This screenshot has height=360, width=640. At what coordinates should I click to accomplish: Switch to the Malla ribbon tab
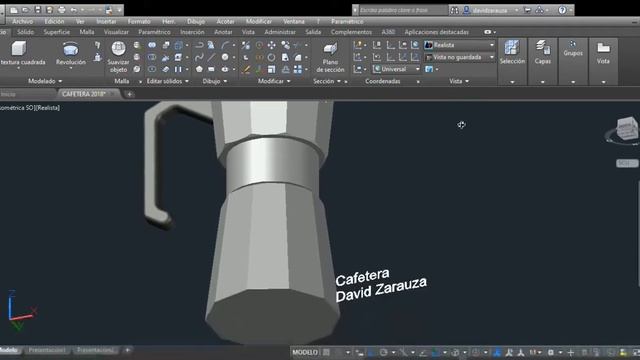click(87, 32)
